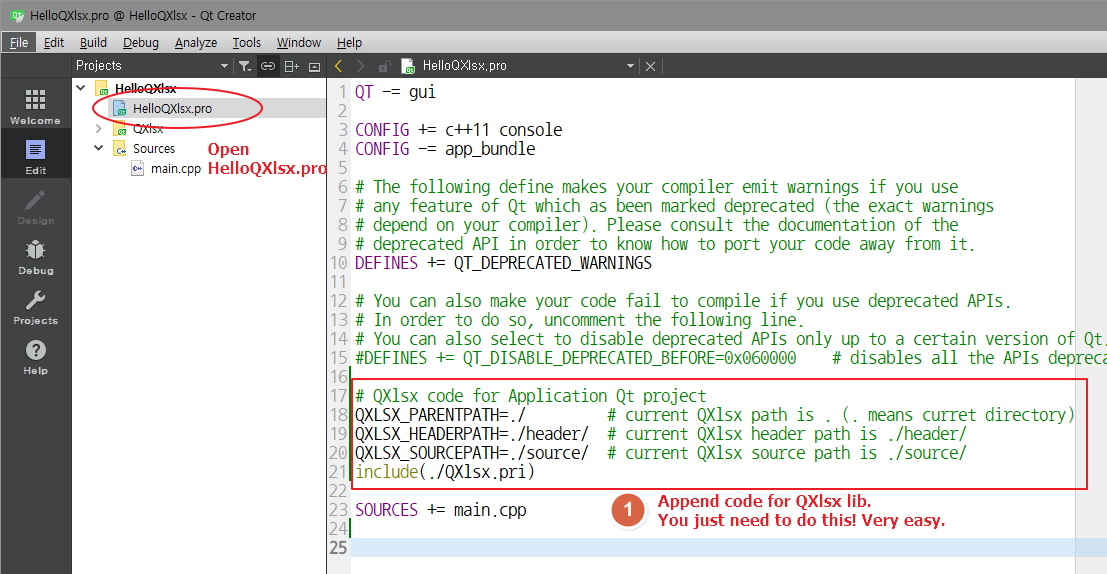Go back using the yellow arrow
Screen dimensions: 1107x574
tap(338, 66)
